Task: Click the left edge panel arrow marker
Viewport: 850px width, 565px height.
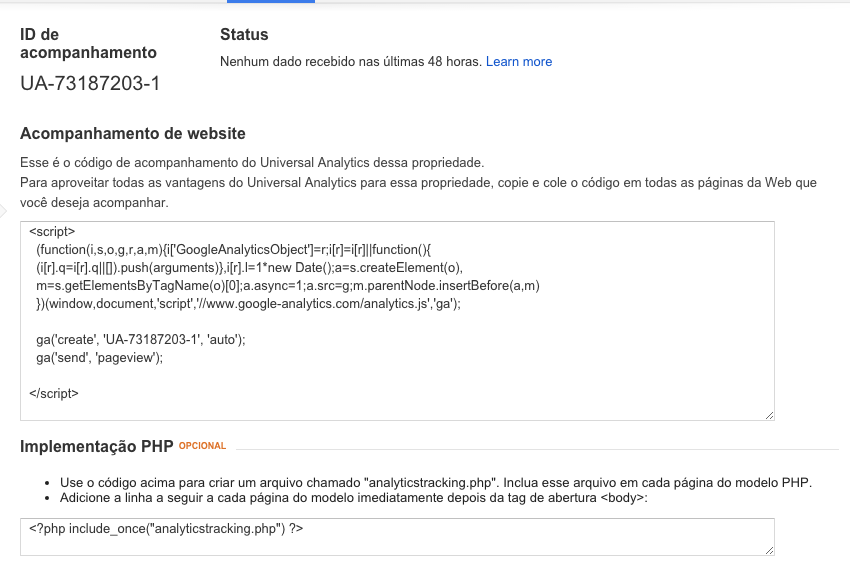Action: click(3, 211)
